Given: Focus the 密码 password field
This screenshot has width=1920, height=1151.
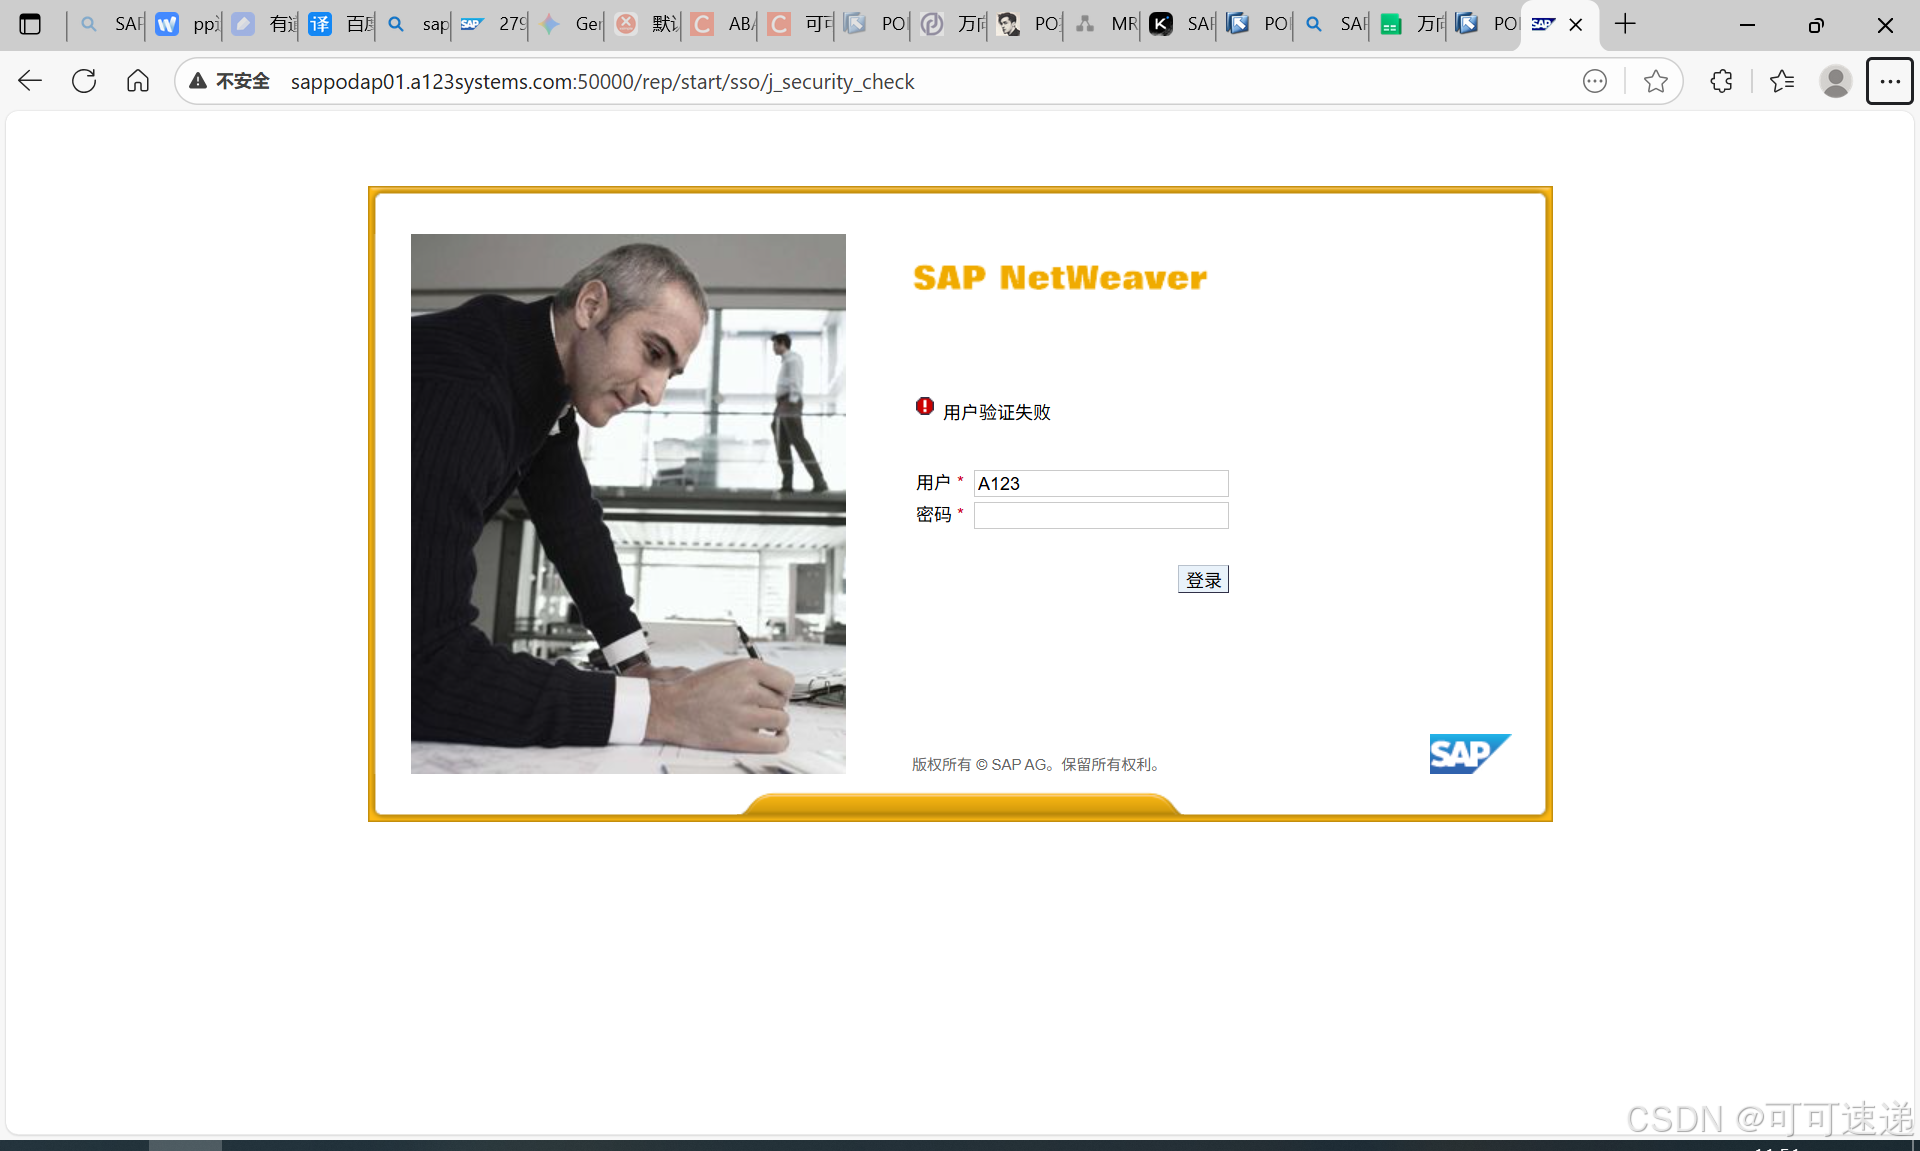Looking at the screenshot, I should tap(1100, 516).
